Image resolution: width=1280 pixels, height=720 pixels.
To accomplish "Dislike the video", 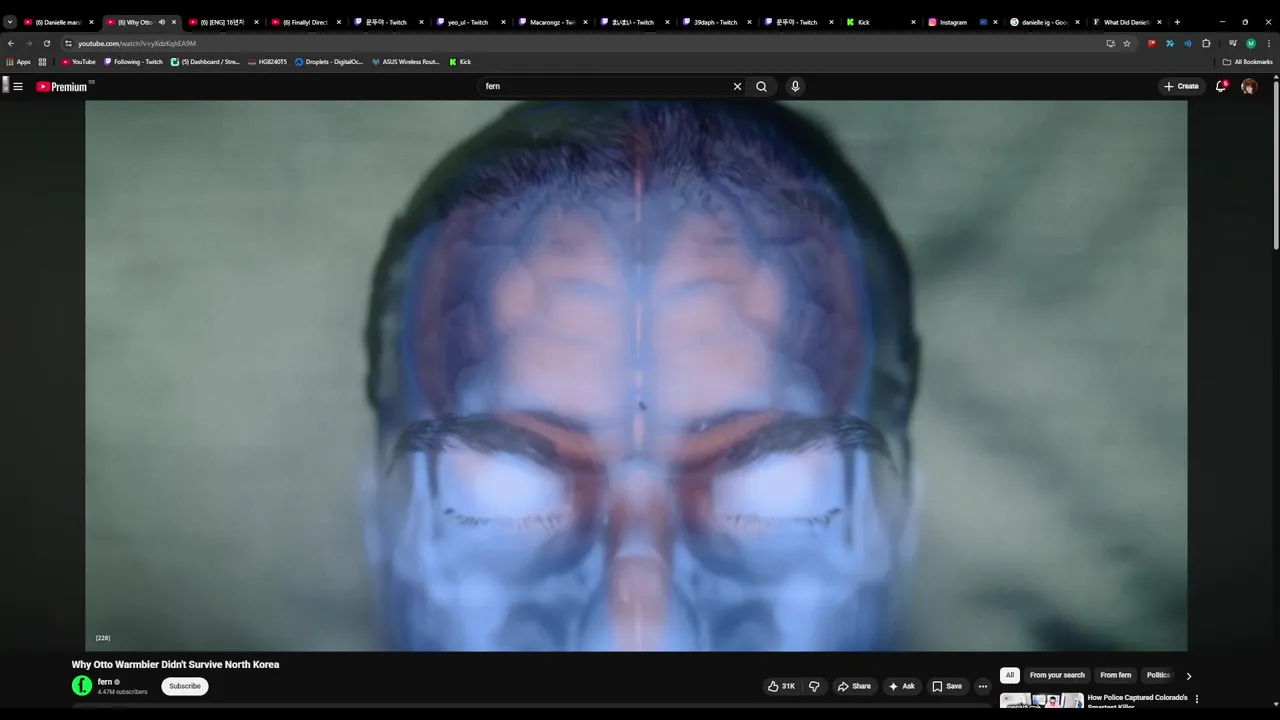I will (x=814, y=686).
